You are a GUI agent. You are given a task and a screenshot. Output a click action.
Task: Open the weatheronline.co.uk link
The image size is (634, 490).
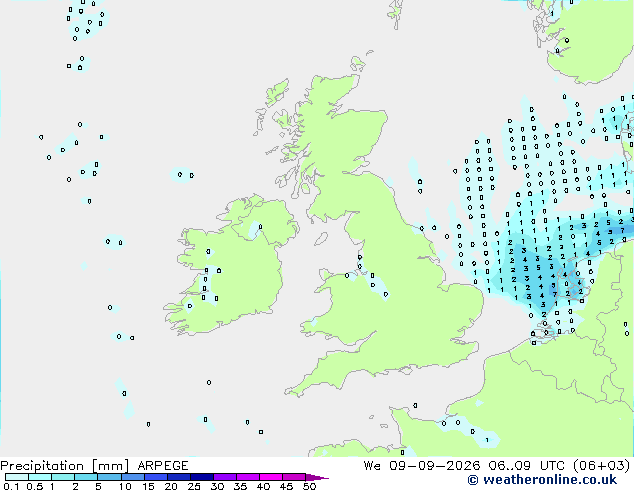(x=549, y=480)
